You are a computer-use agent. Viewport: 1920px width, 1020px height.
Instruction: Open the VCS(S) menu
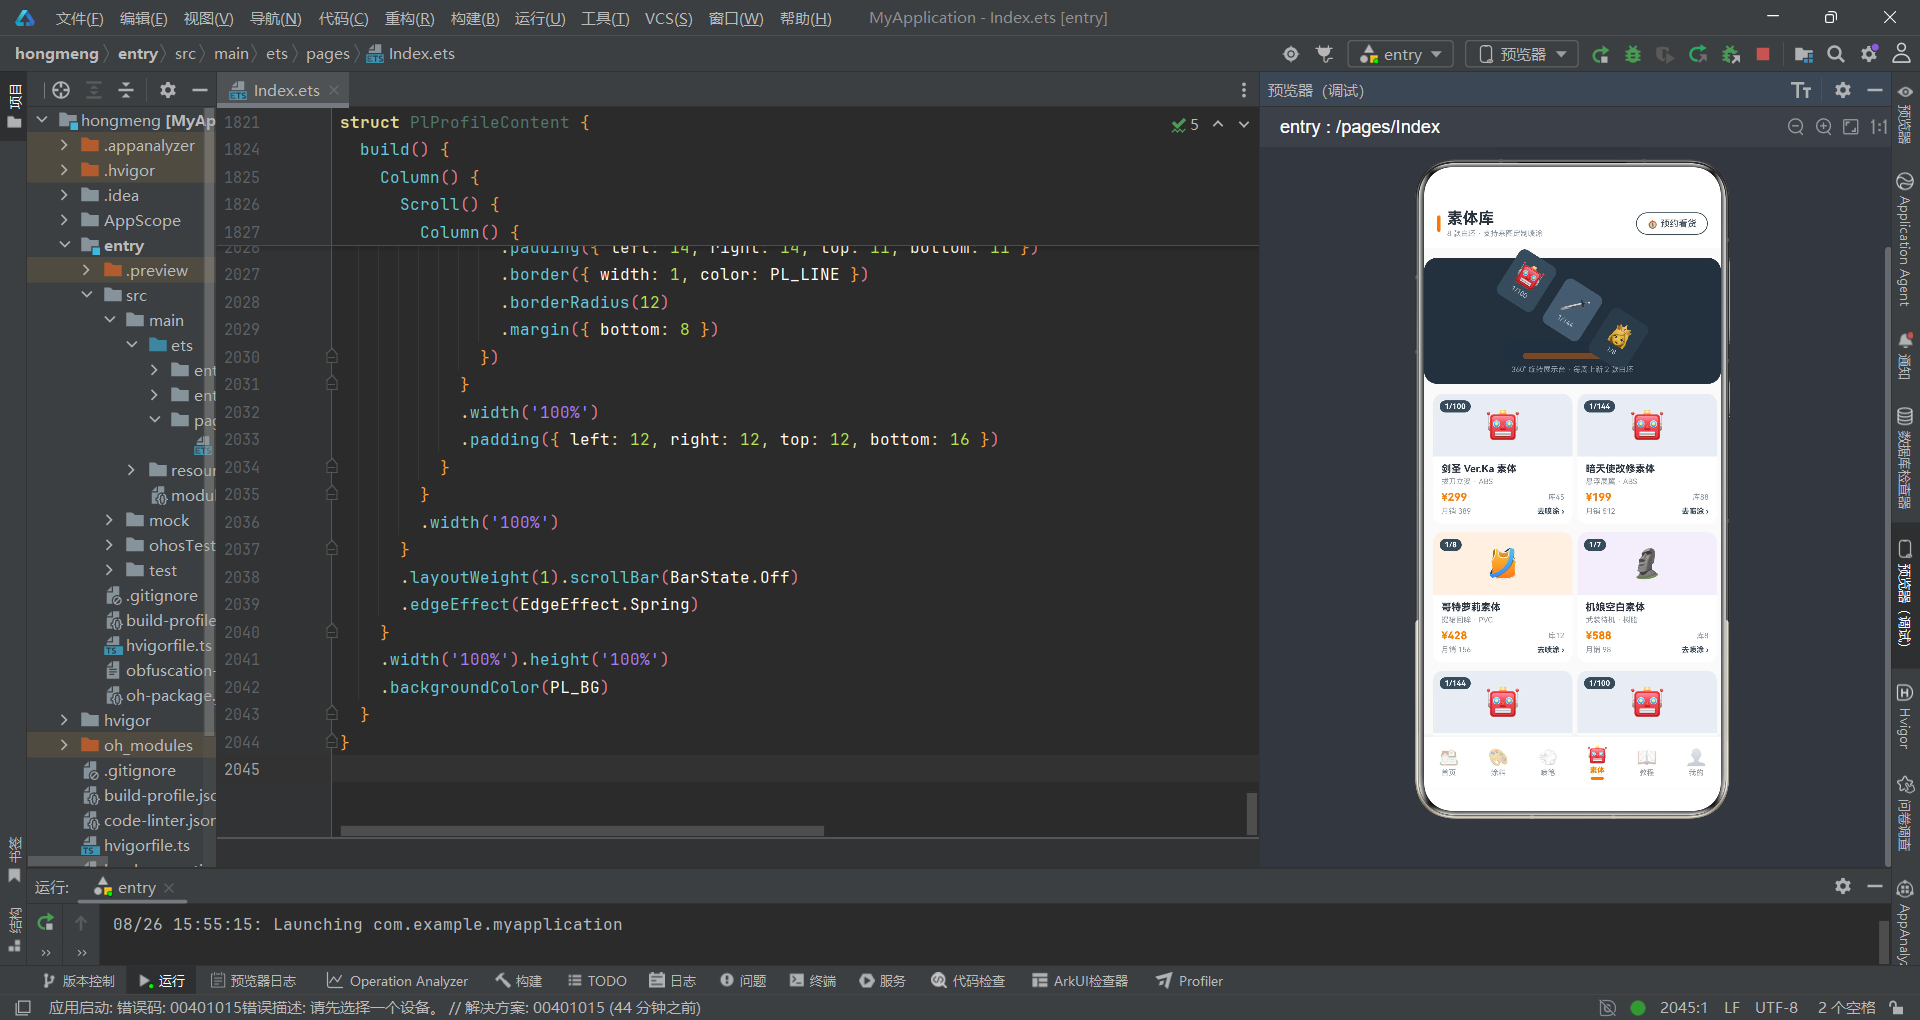click(668, 18)
